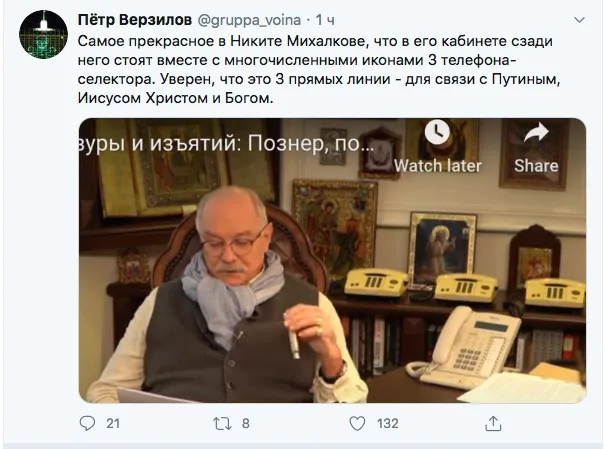View the 8 retweets count
The width and height of the screenshot is (604, 449).
click(x=246, y=424)
